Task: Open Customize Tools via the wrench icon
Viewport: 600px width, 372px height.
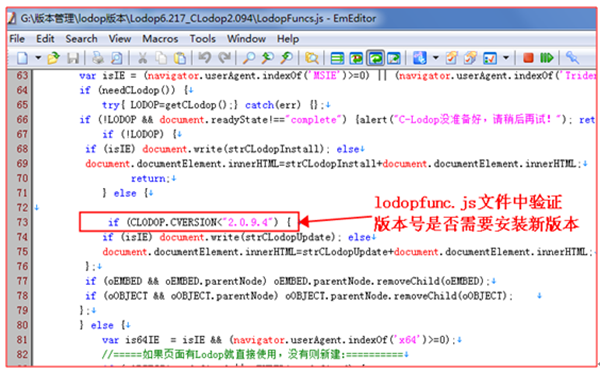Action: [x=572, y=58]
